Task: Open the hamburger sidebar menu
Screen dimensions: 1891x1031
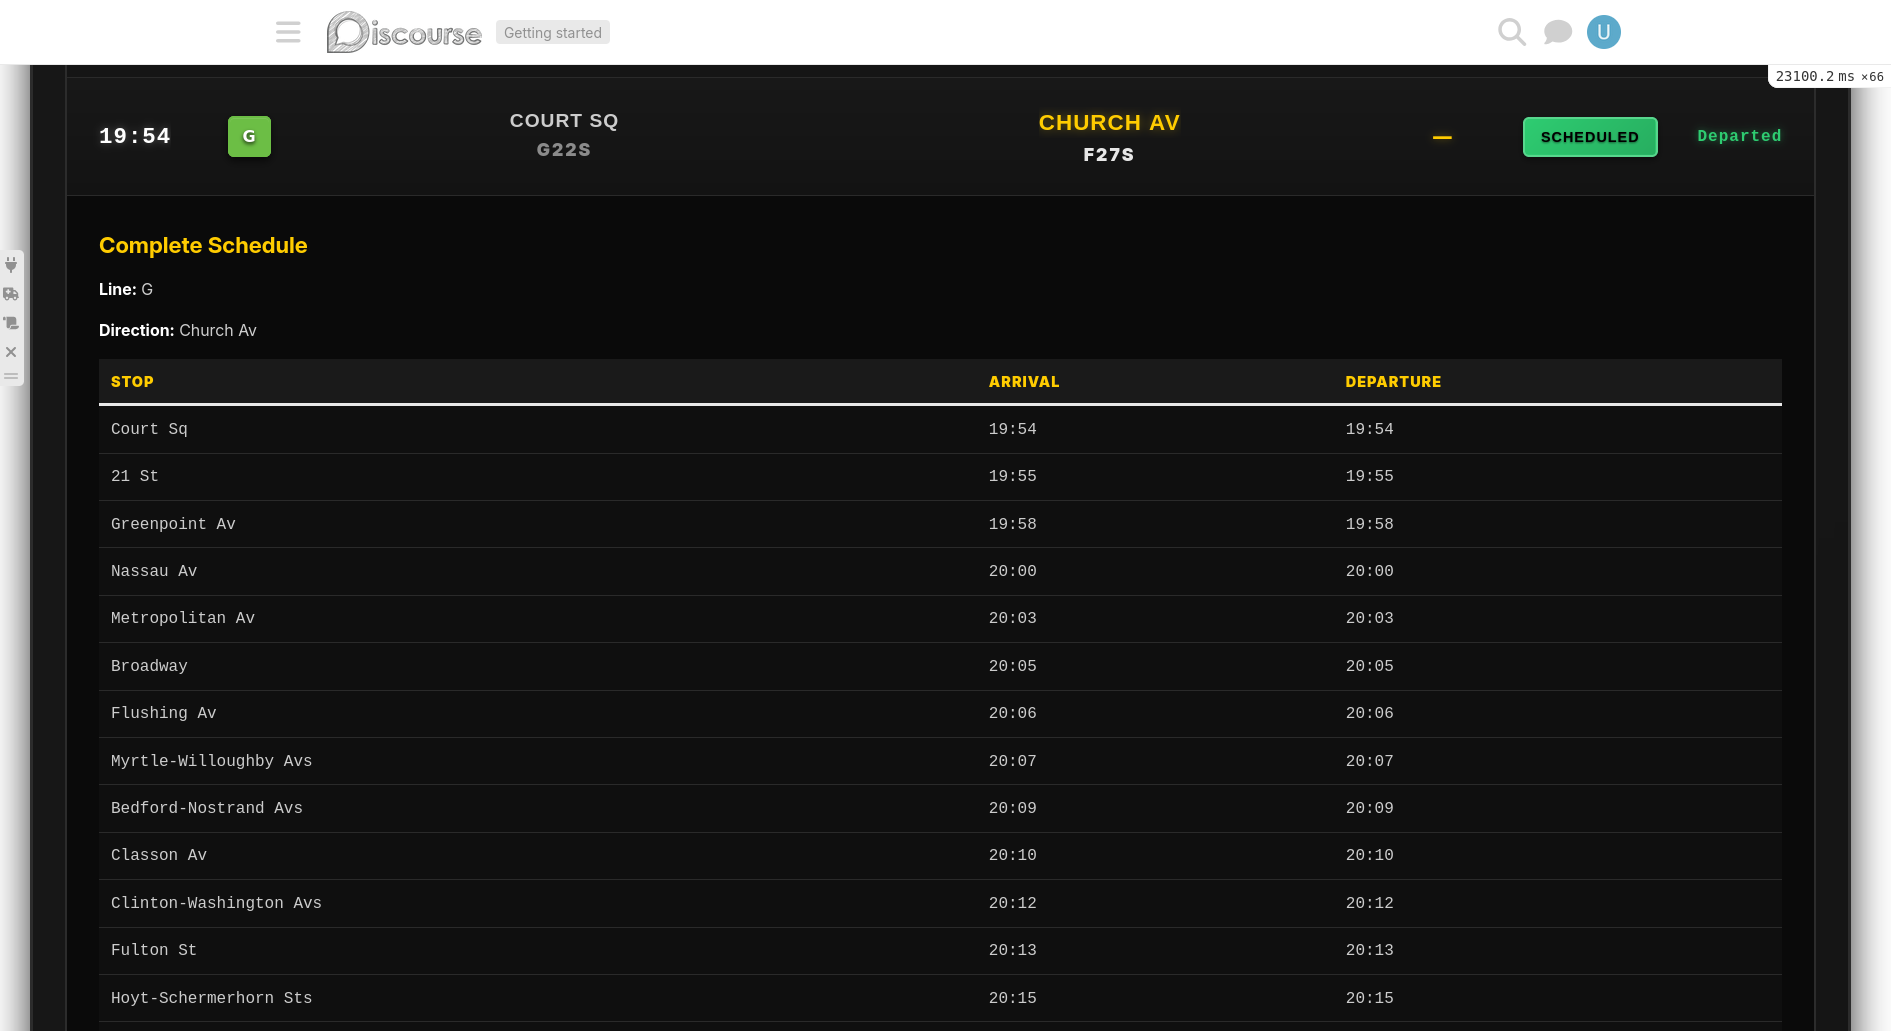Action: (288, 32)
